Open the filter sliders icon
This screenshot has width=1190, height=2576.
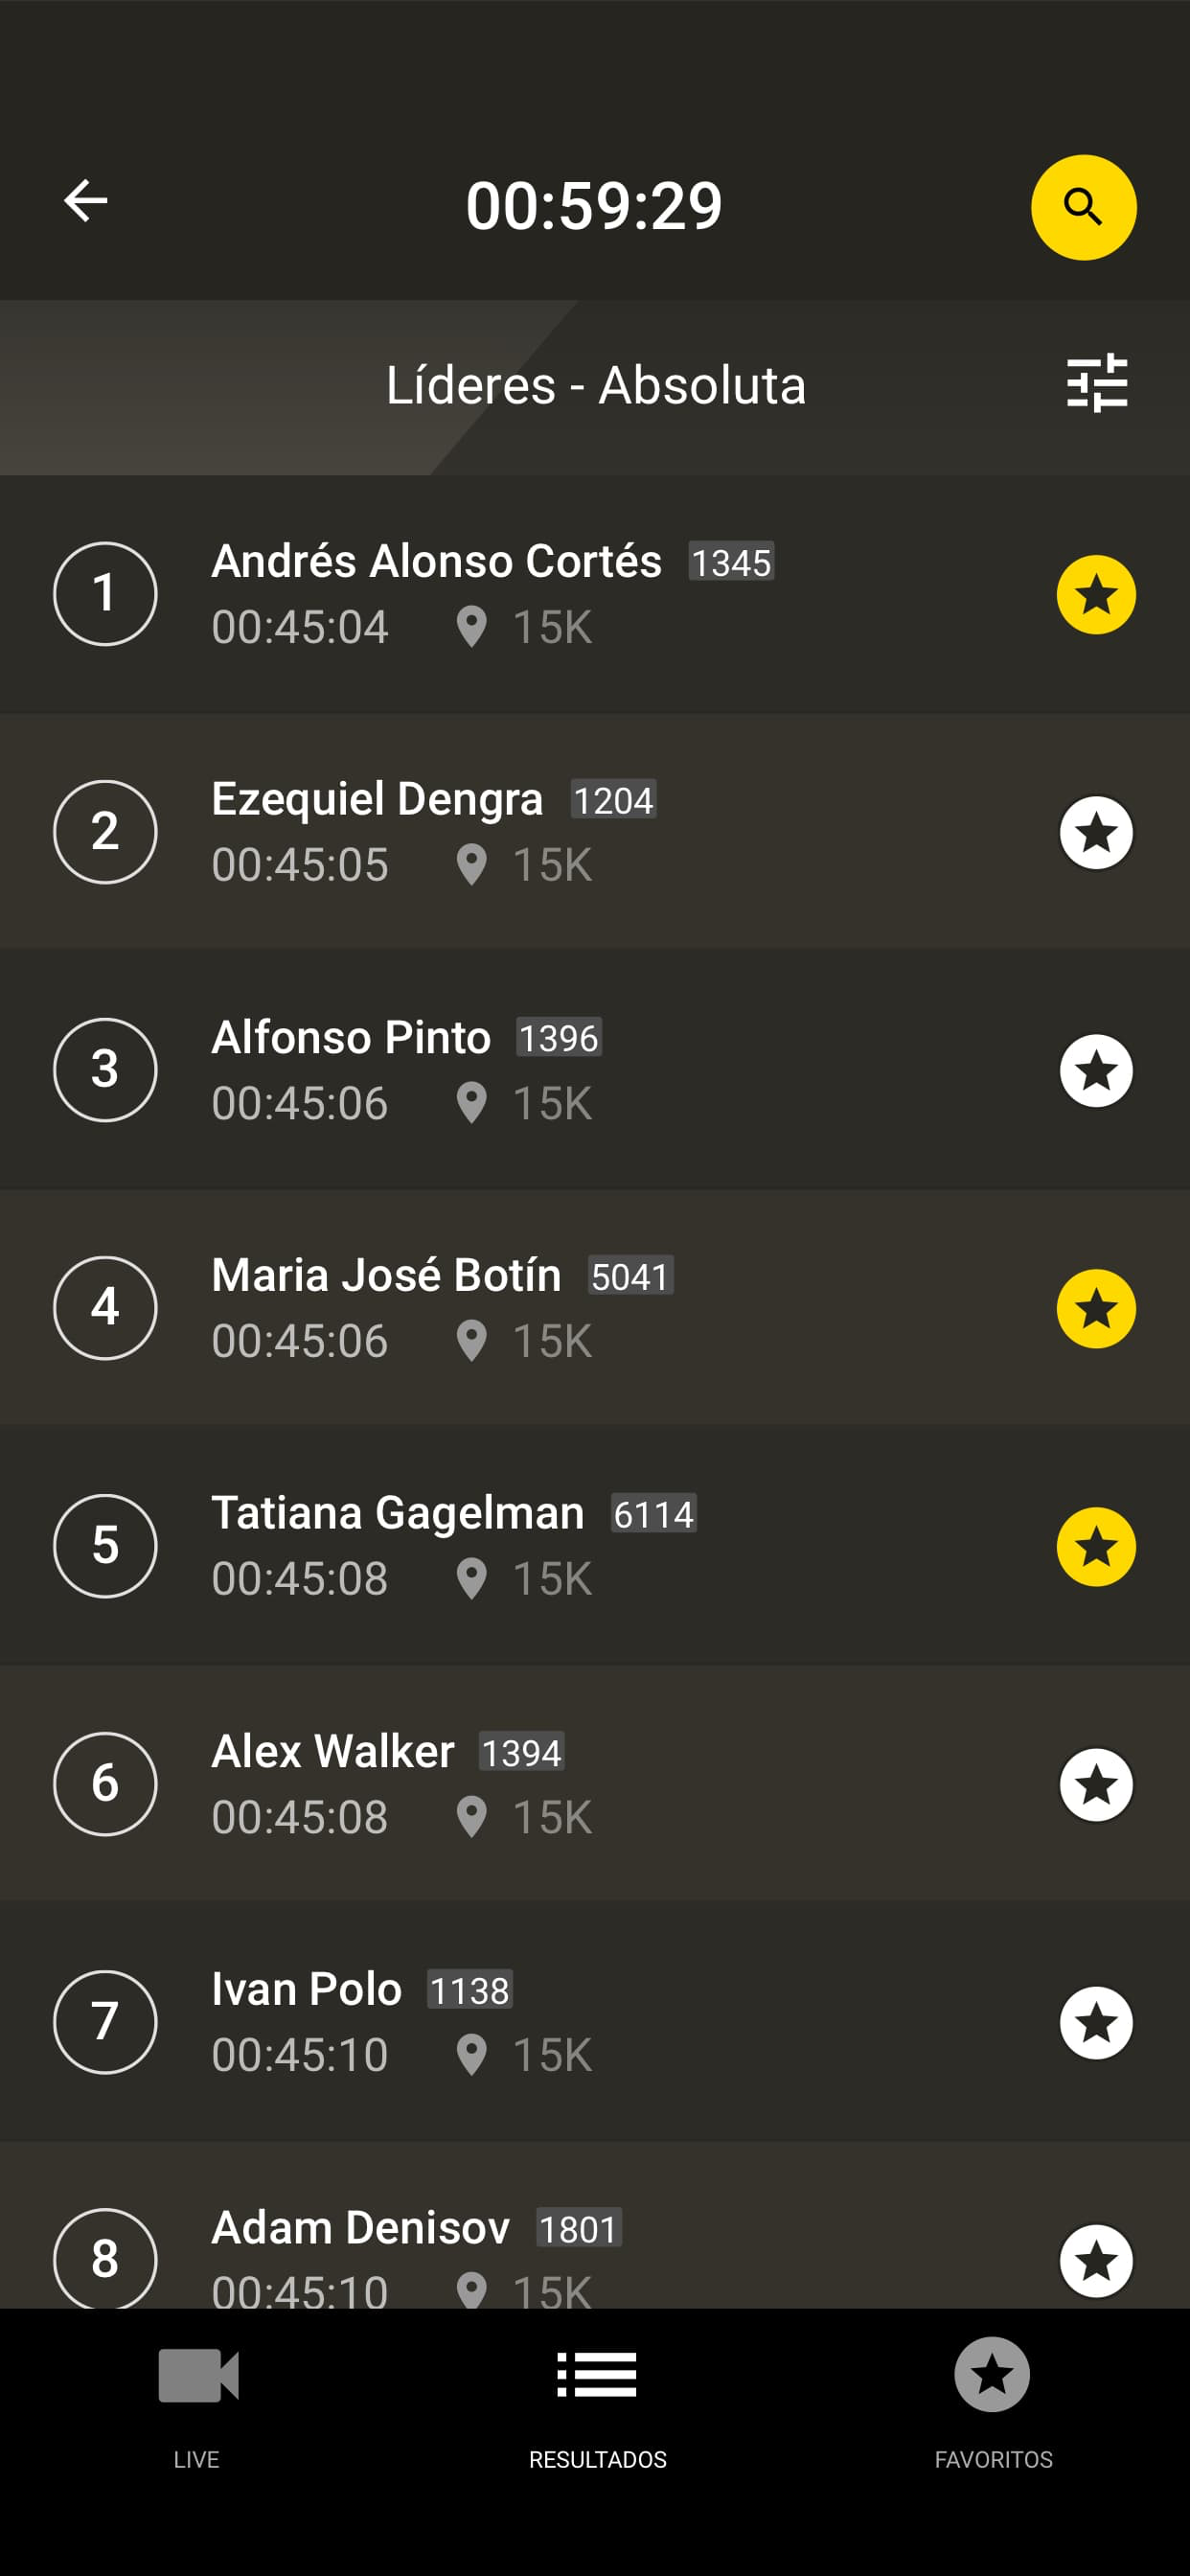tap(1097, 384)
